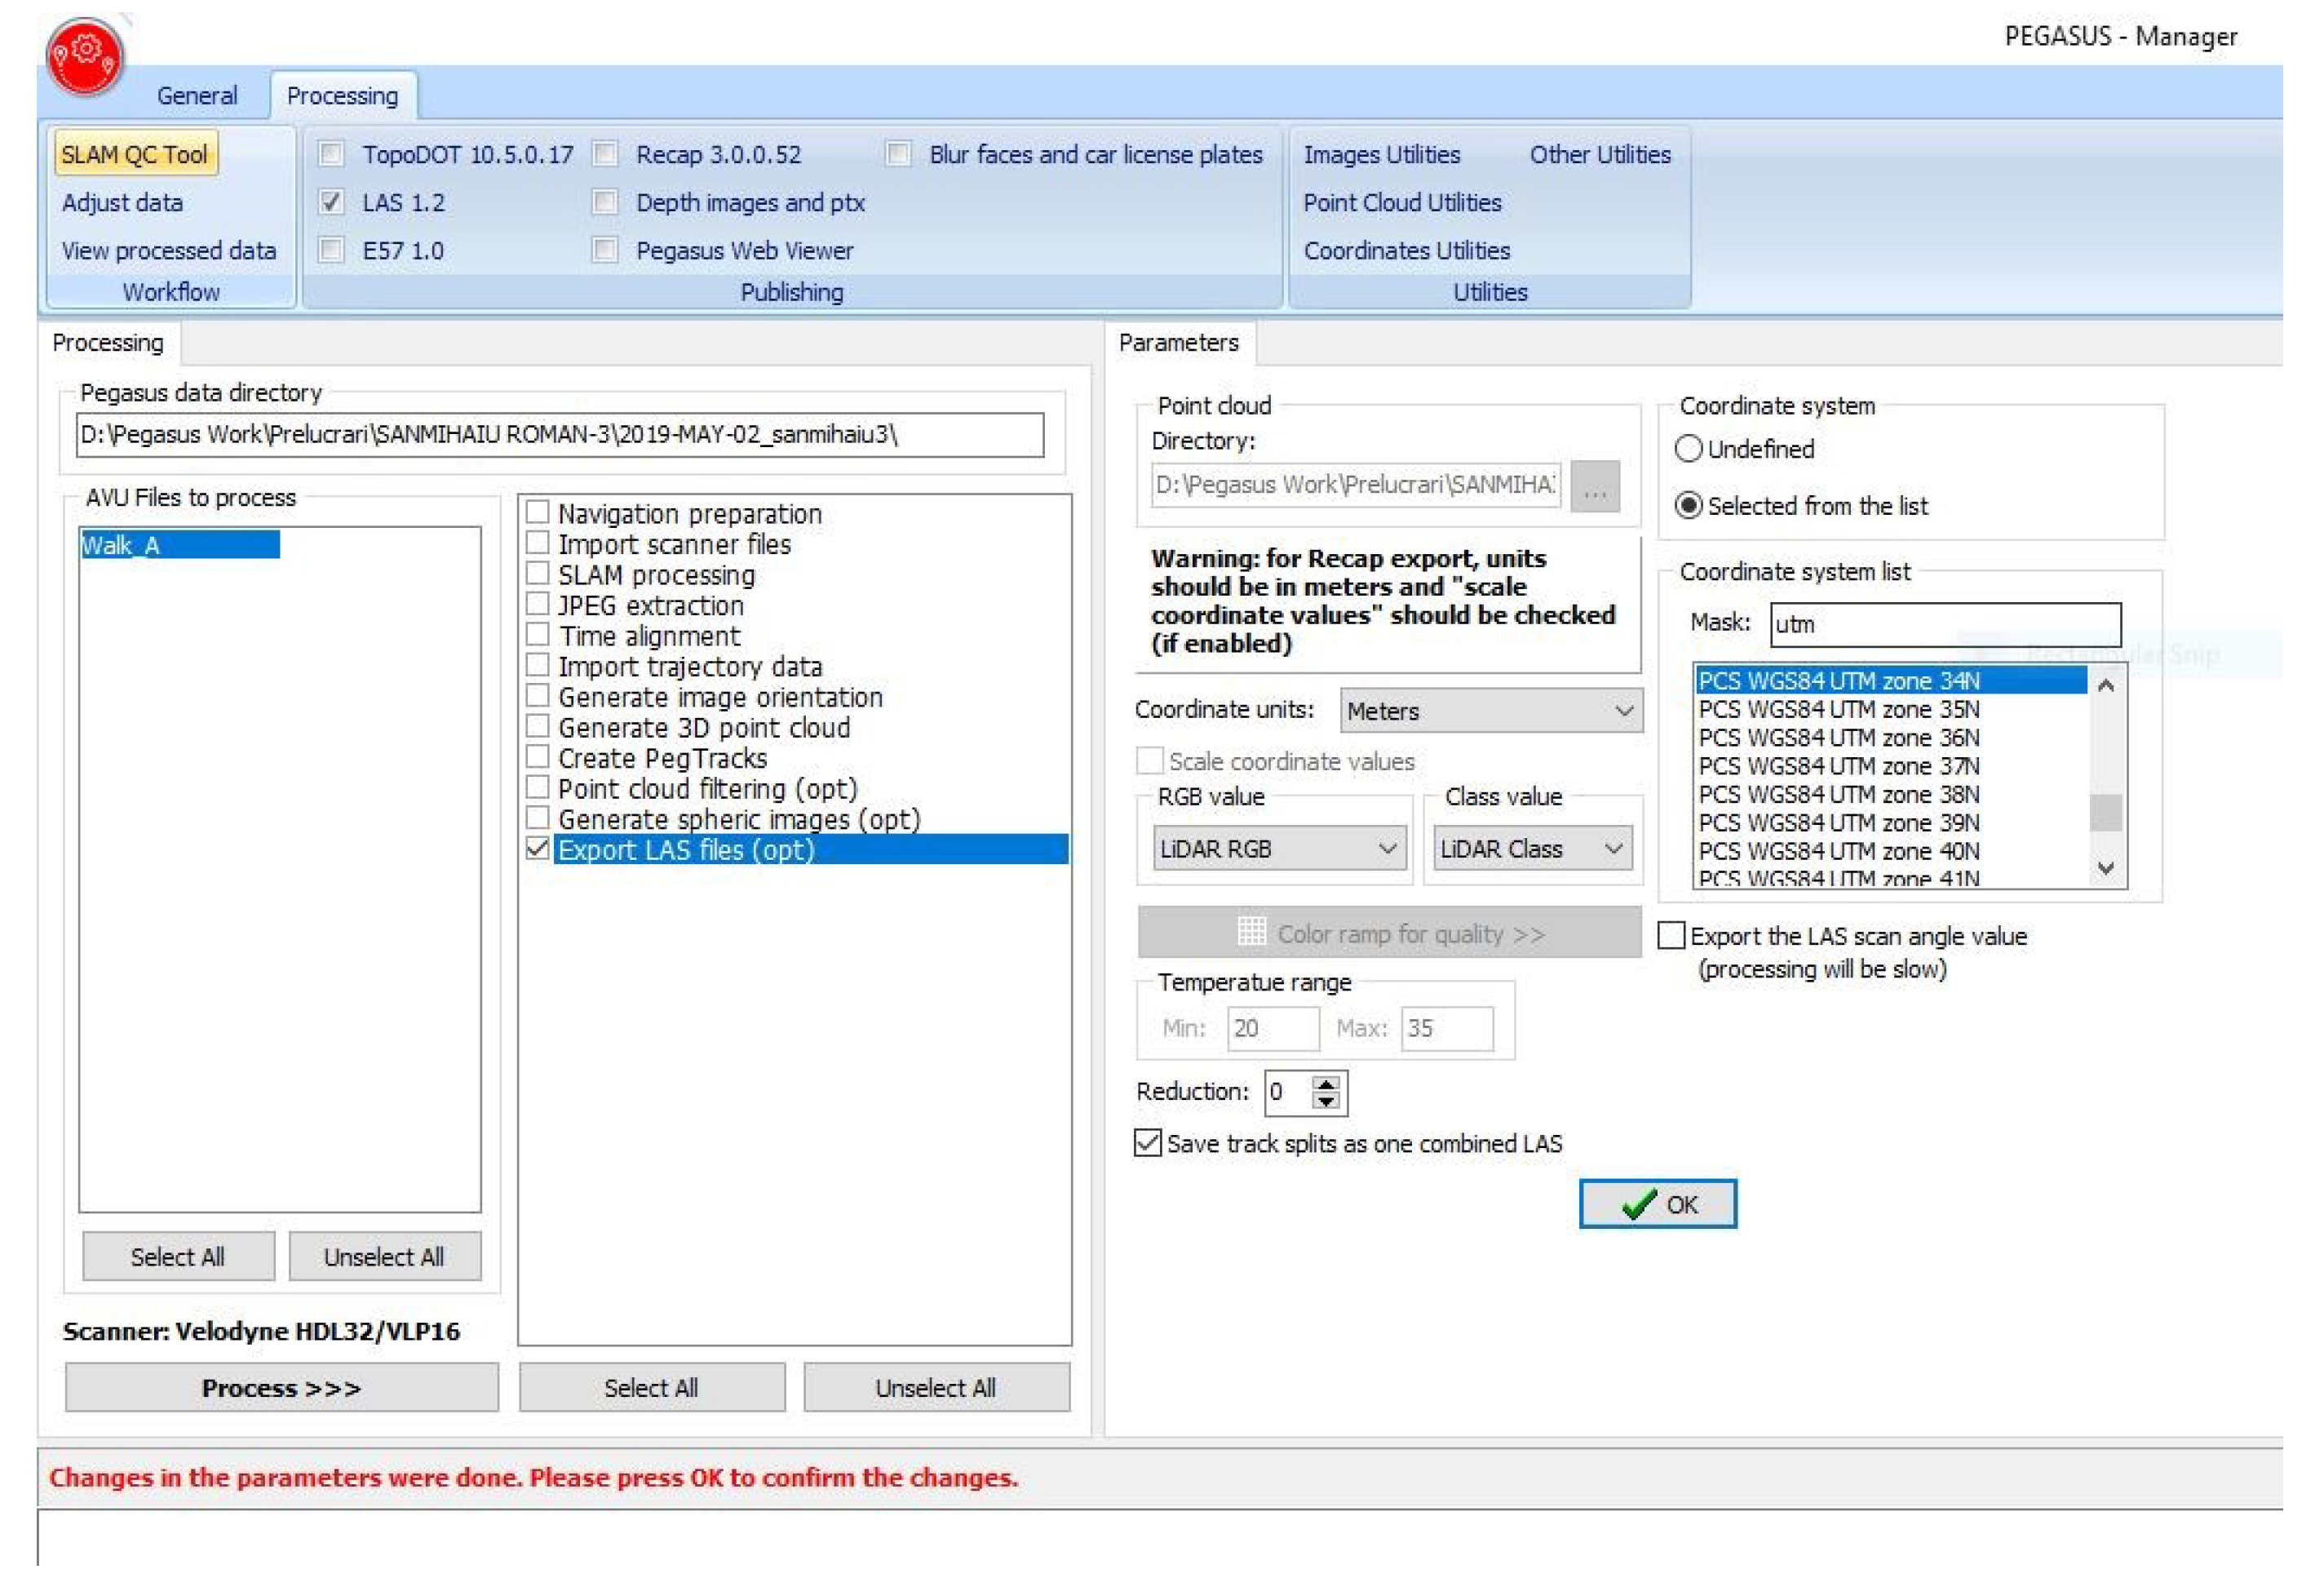2324x1596 pixels.
Task: Click the red Pegasus application logo icon
Action: 85,57
